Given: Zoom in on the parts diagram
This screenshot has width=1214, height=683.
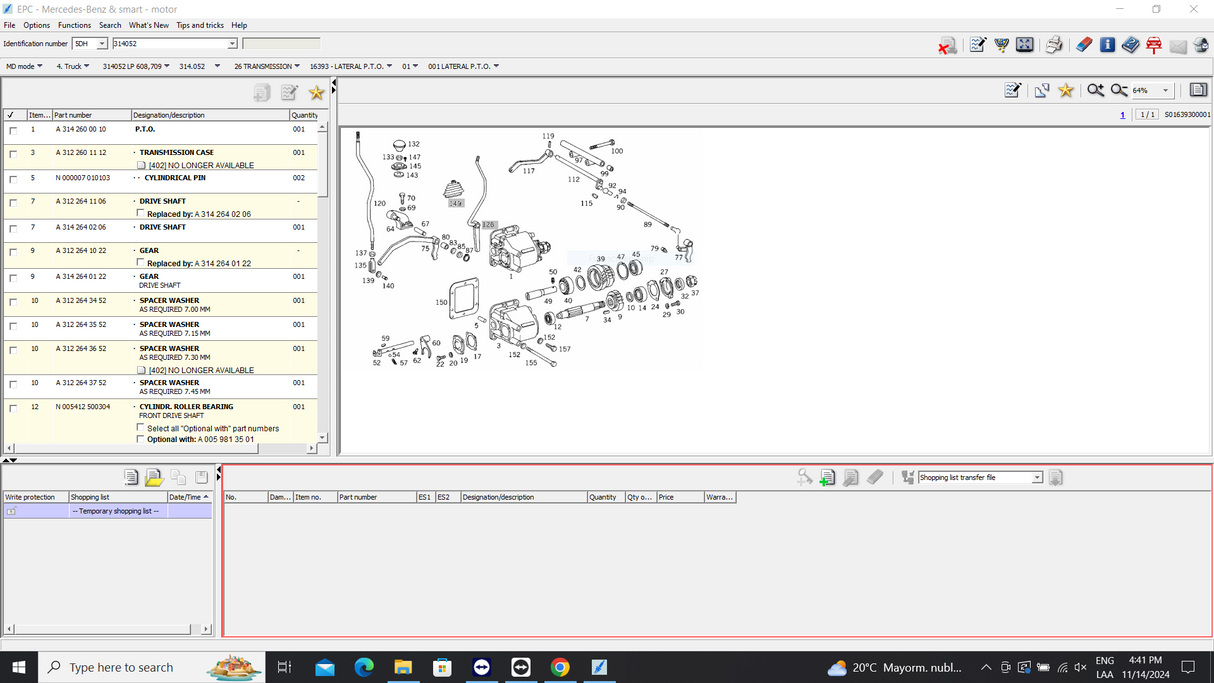Looking at the screenshot, I should 1095,90.
